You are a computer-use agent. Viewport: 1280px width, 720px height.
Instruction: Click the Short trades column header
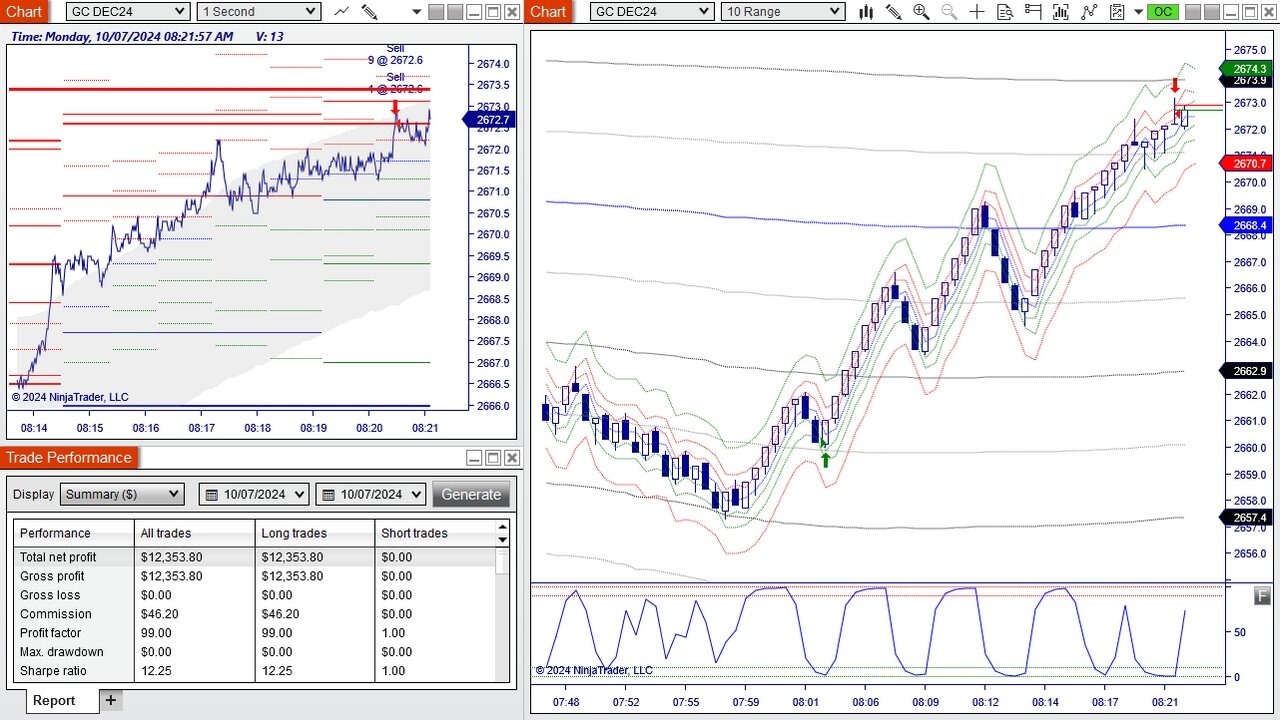click(435, 533)
